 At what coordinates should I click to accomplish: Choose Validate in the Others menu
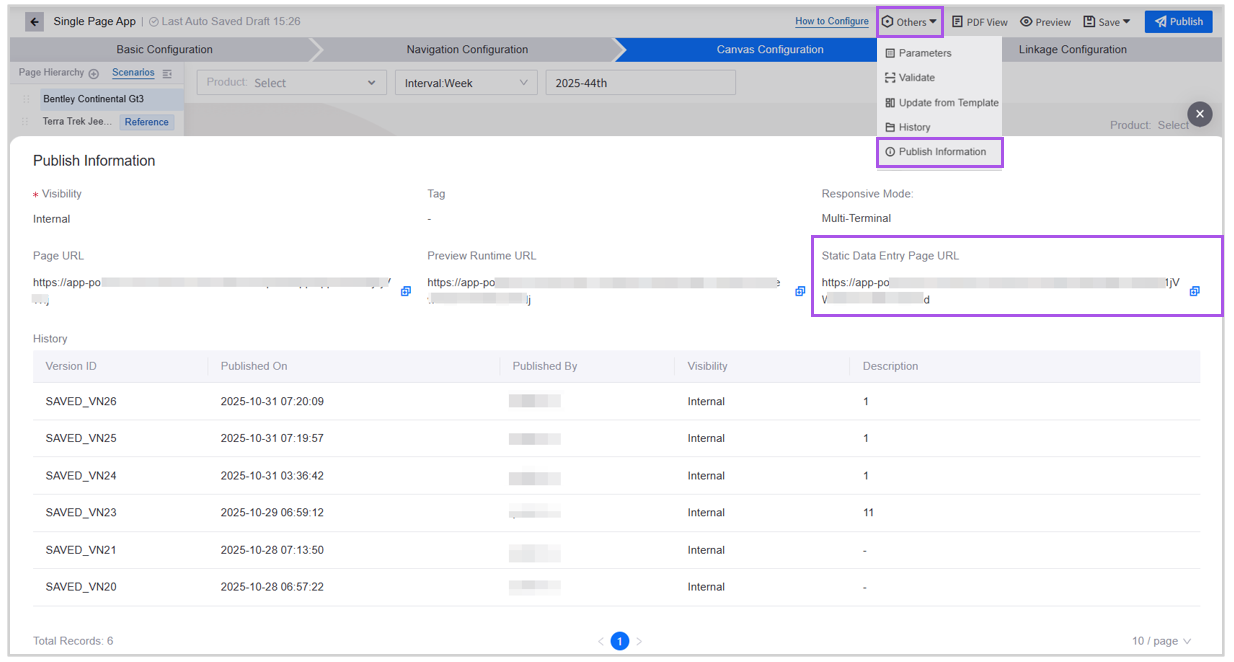coord(916,78)
